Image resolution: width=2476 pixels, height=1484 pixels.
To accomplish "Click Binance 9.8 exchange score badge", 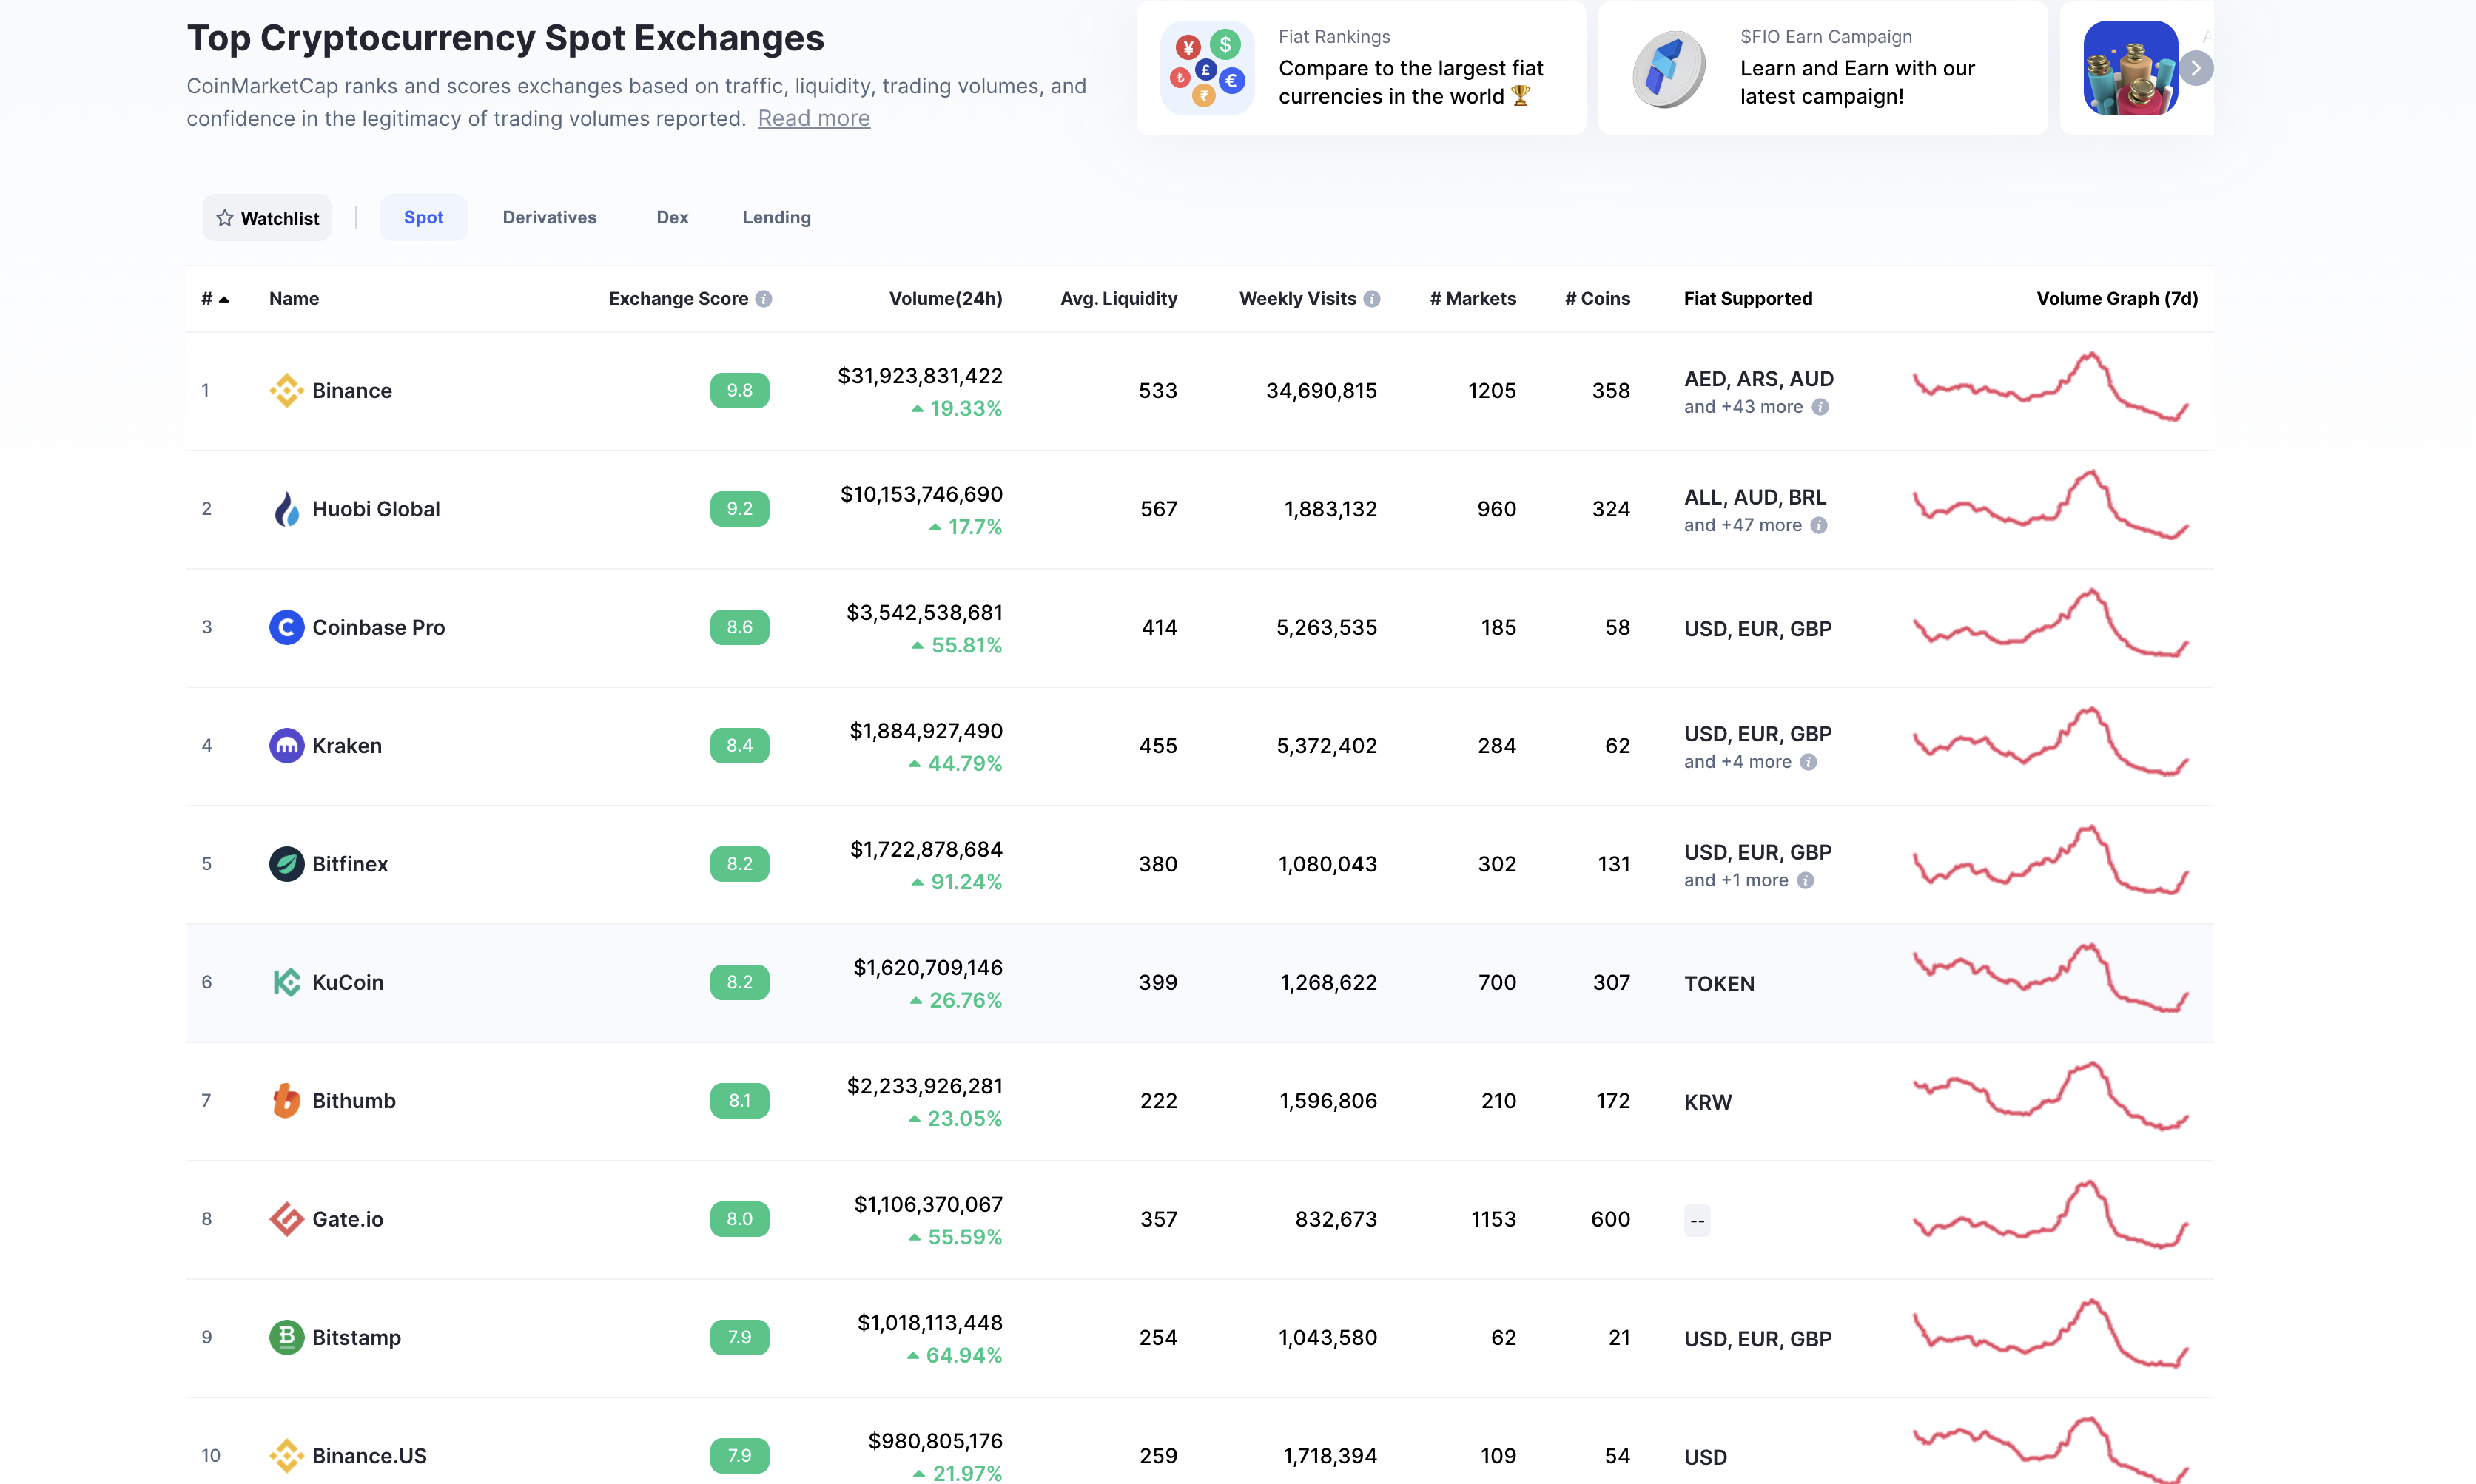I will click(x=740, y=391).
